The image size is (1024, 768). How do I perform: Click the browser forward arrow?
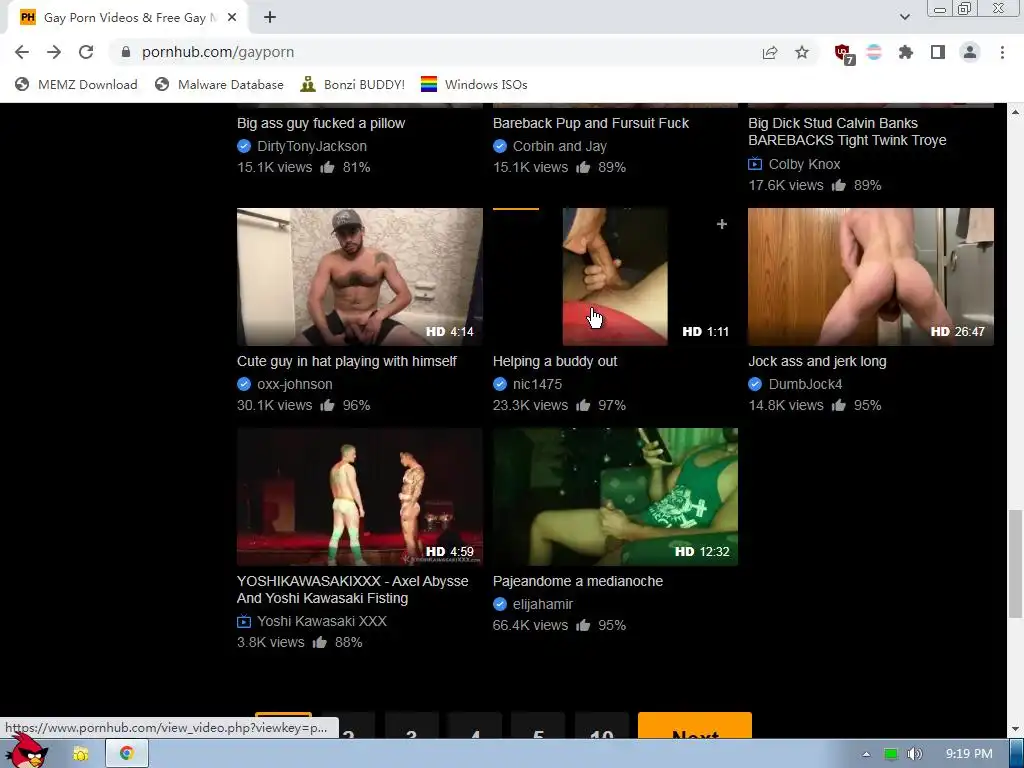coord(54,52)
